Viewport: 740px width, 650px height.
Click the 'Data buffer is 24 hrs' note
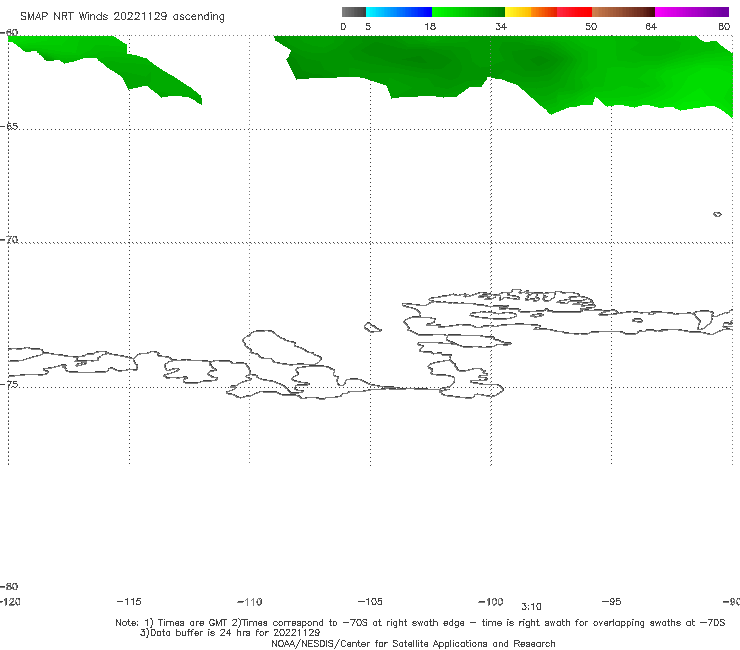230,633
